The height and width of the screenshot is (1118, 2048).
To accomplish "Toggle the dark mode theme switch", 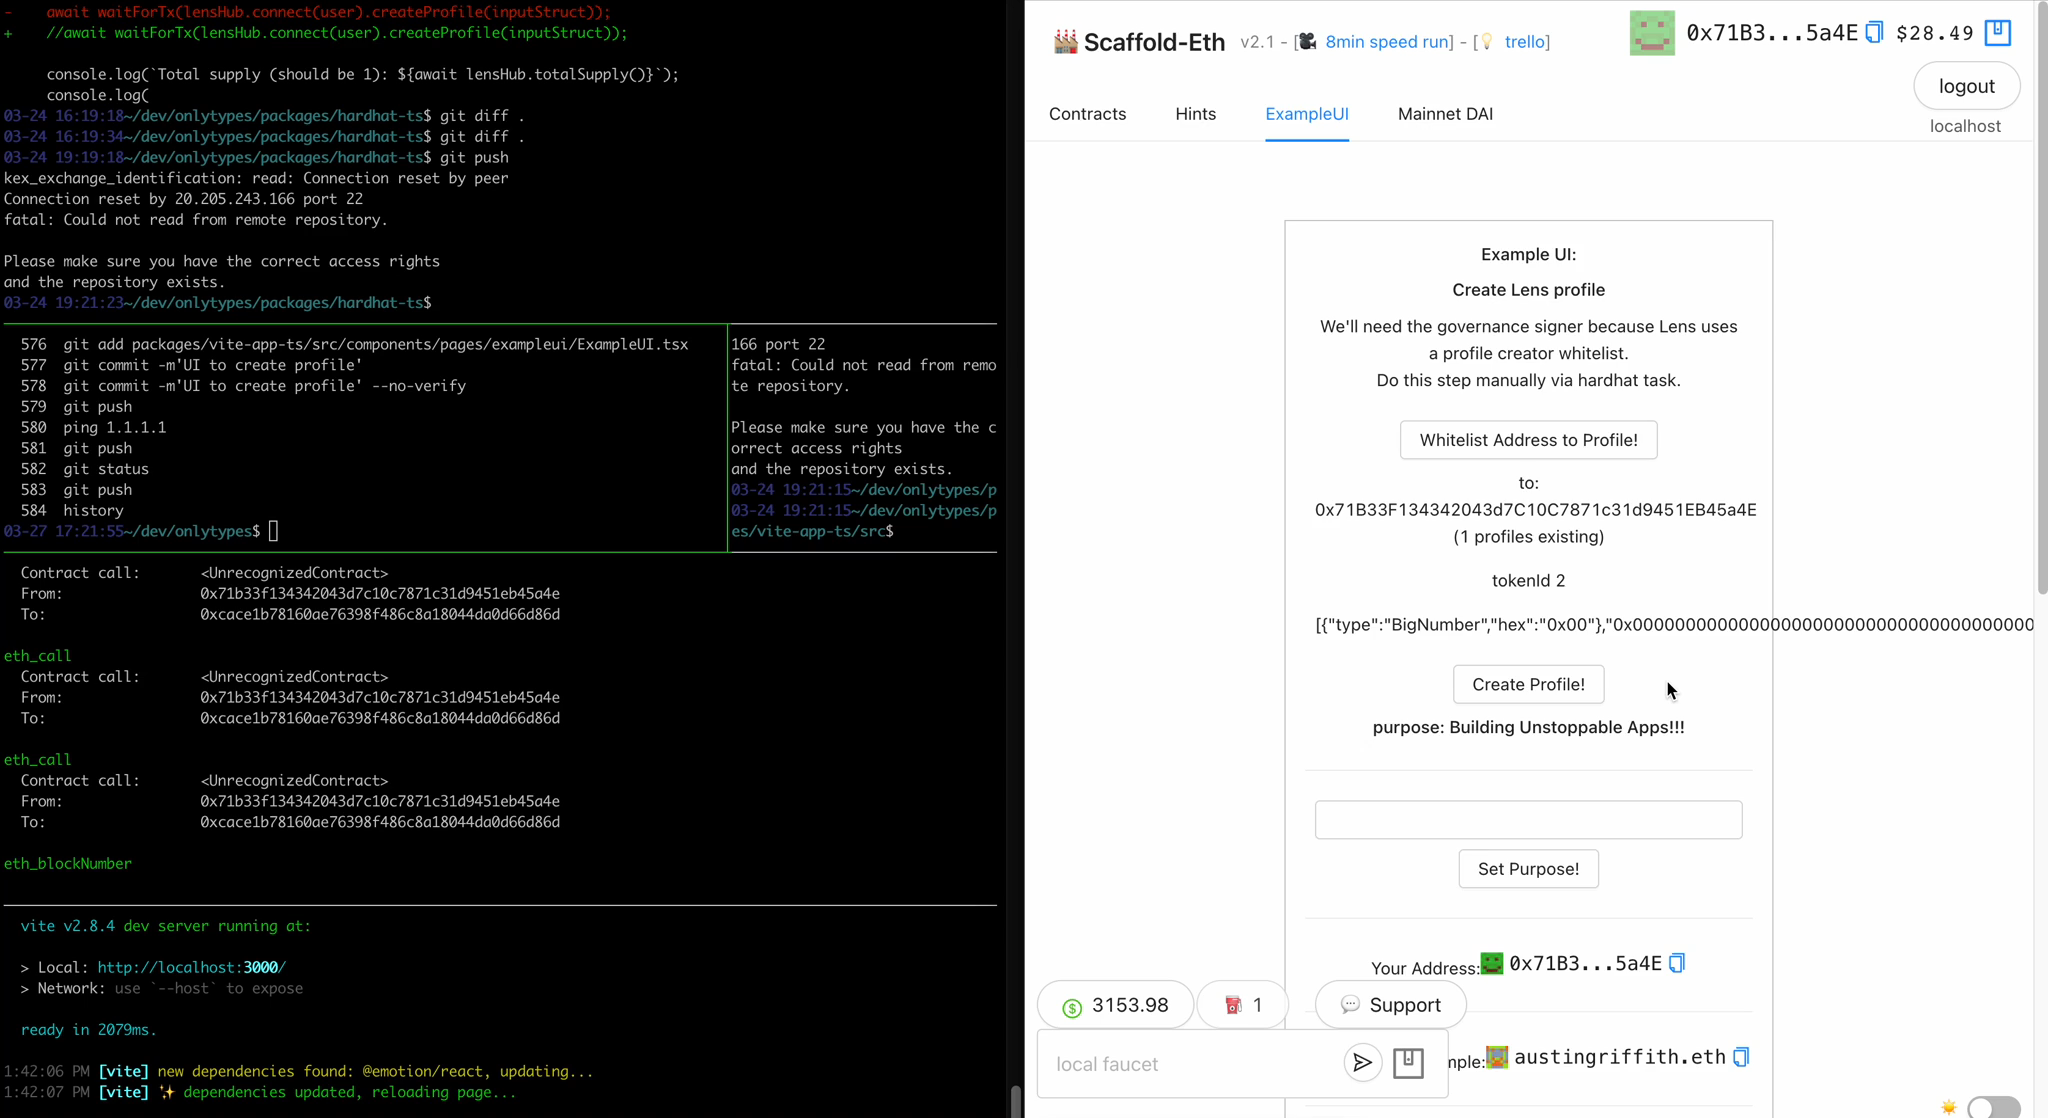I will pos(1992,1106).
